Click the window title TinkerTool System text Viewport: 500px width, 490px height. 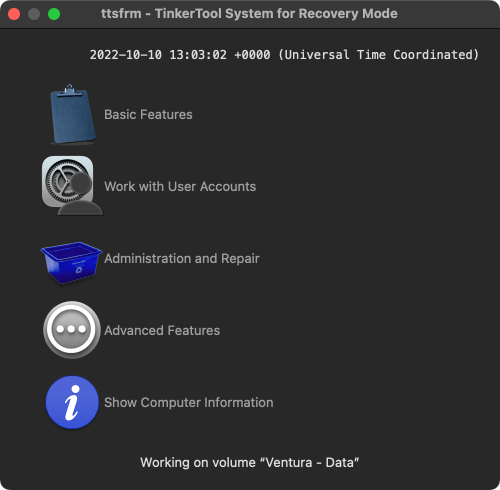click(249, 14)
